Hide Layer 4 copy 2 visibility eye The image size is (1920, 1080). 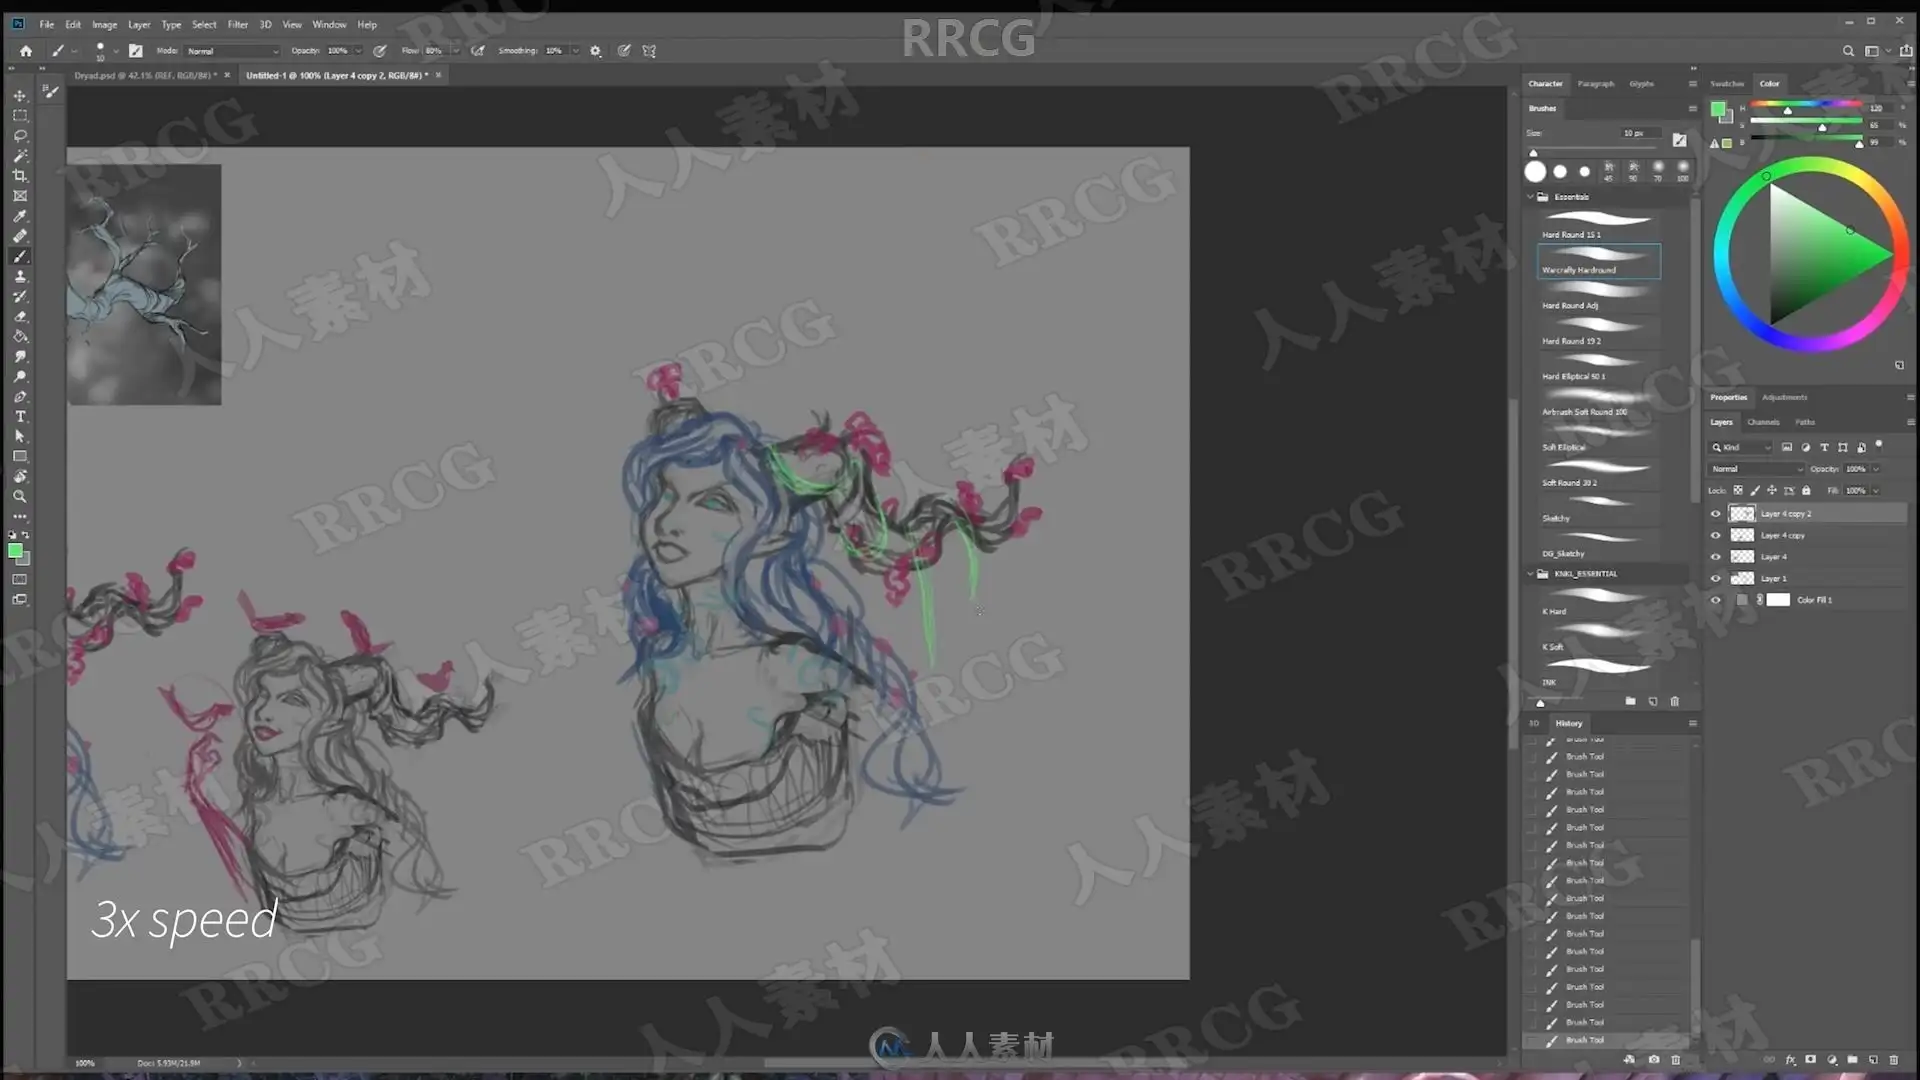1716,514
